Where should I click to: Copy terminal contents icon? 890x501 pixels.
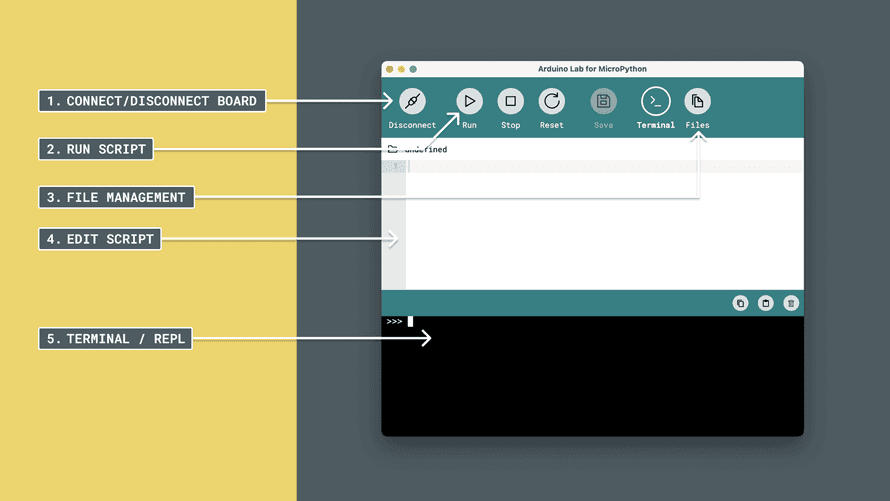tap(740, 304)
